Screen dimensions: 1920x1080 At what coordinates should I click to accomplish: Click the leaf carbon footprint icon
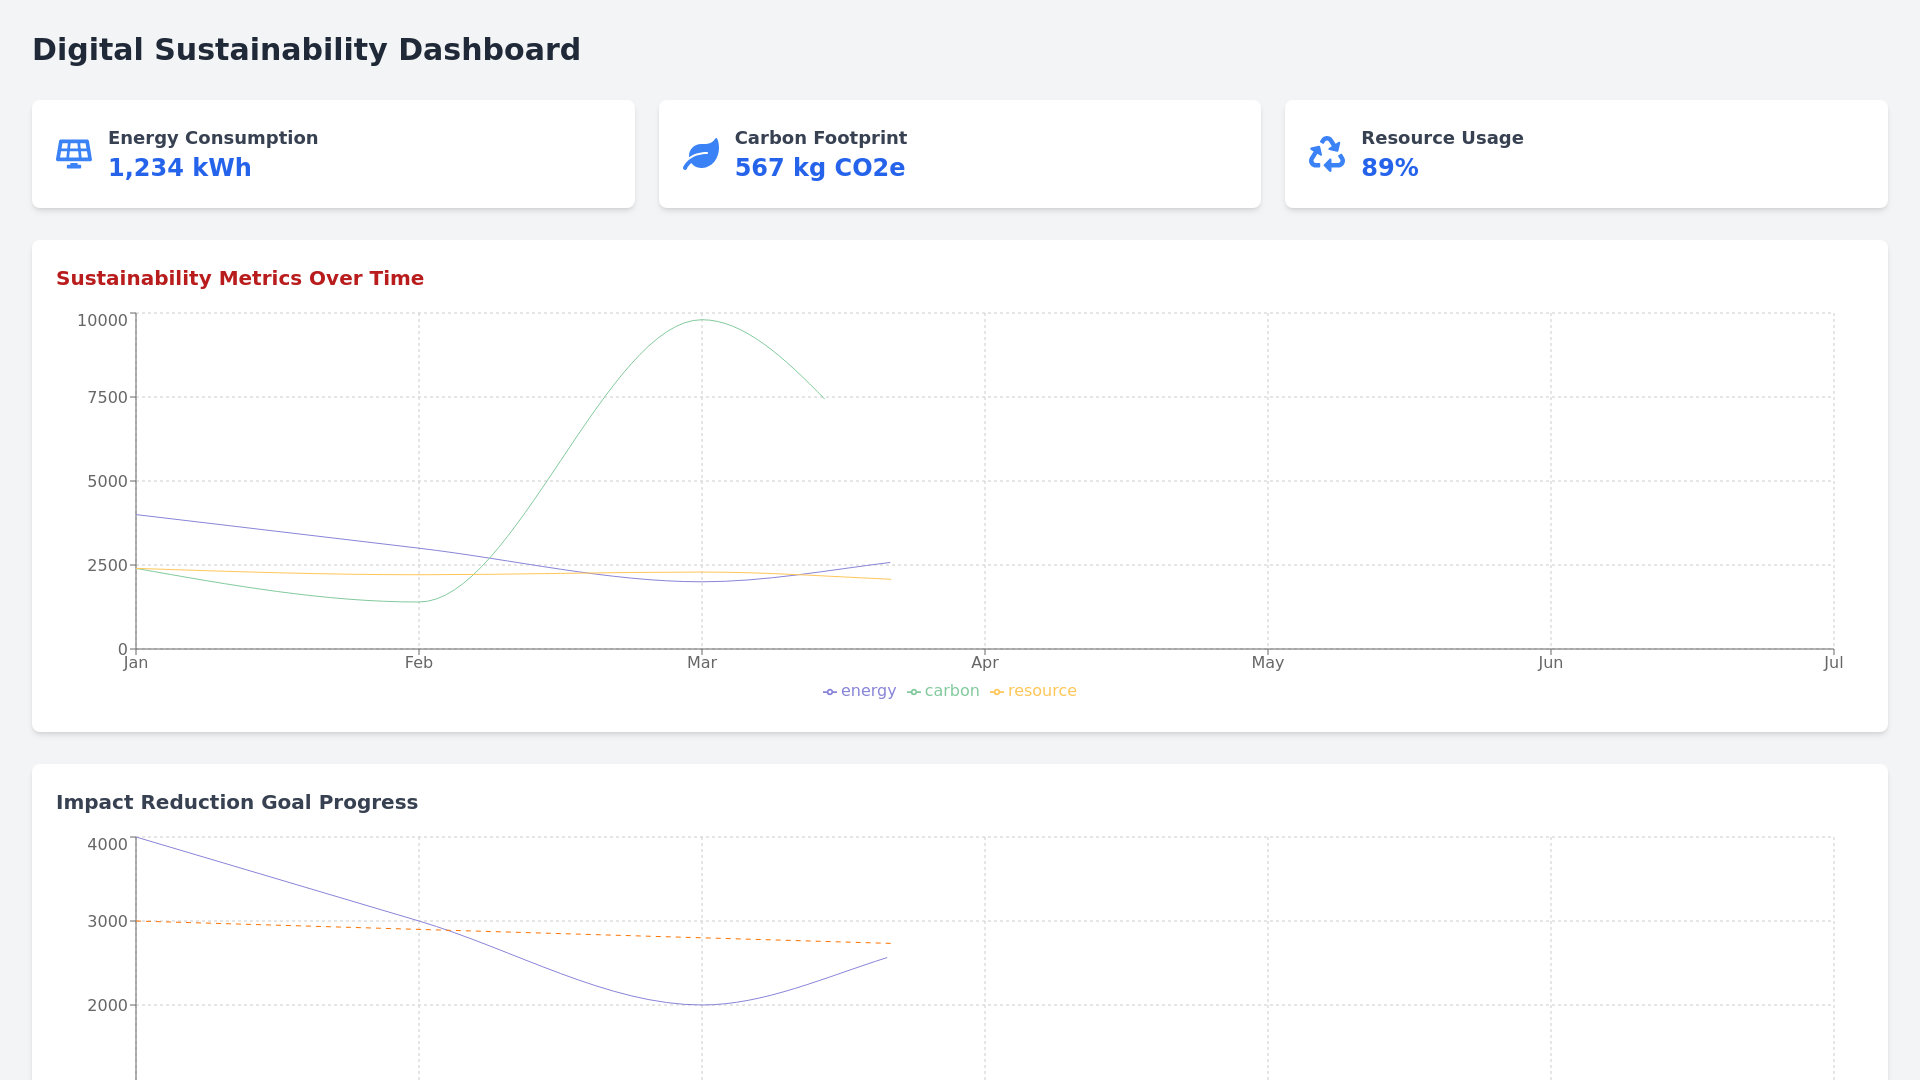[701, 154]
